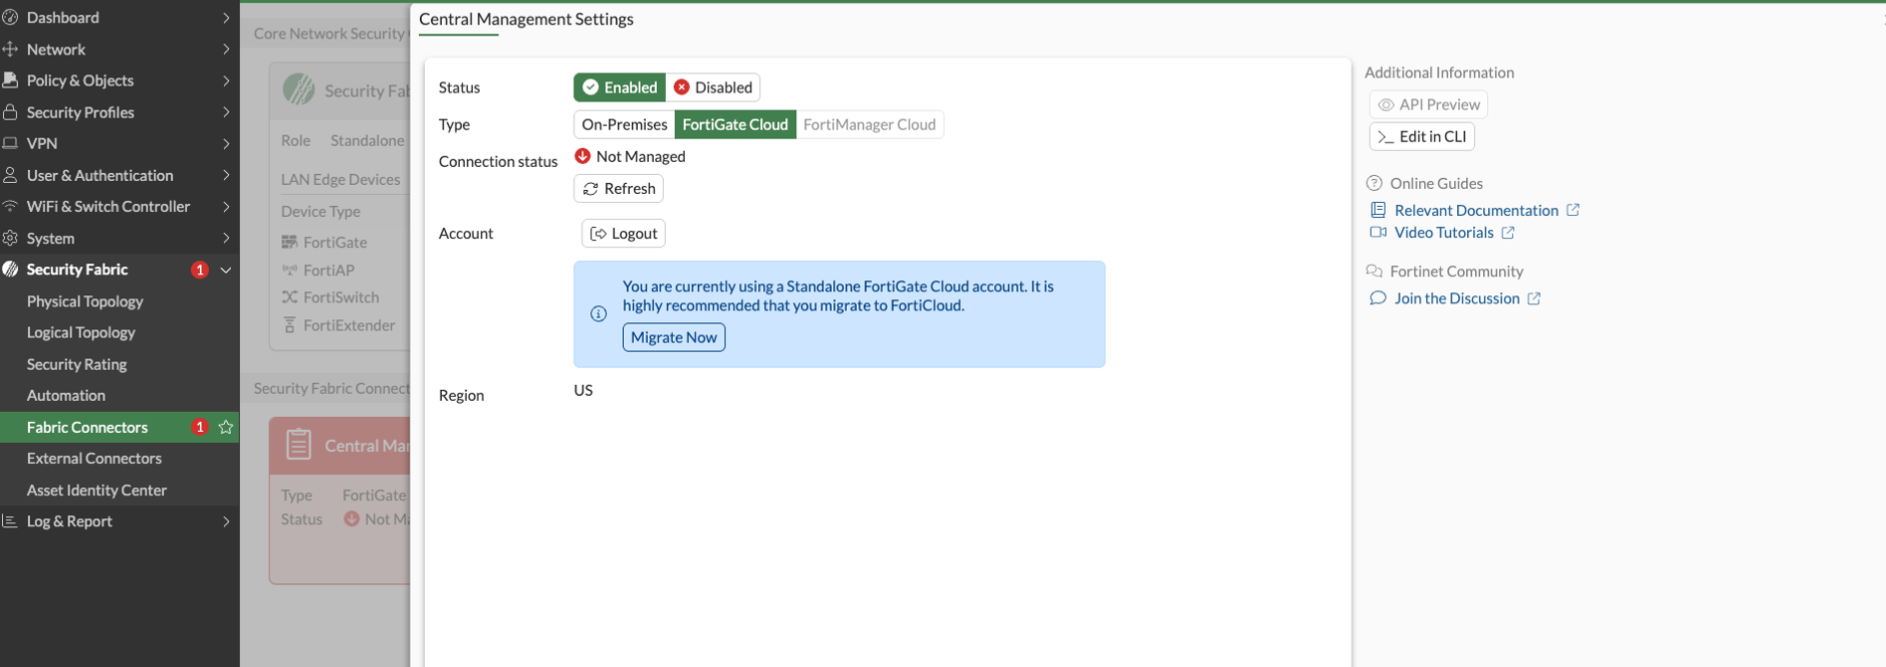The width and height of the screenshot is (1886, 667).
Task: Click the Migrate Now button
Action: point(674,337)
